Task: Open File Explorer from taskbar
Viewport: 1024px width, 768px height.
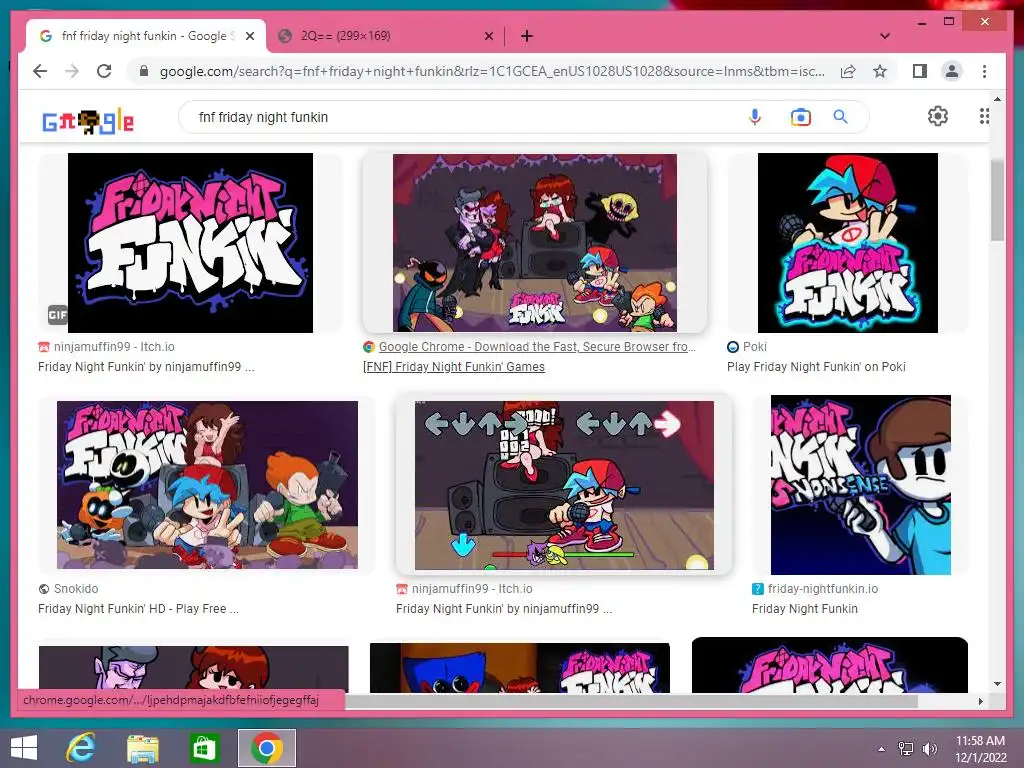Action: click(x=142, y=748)
